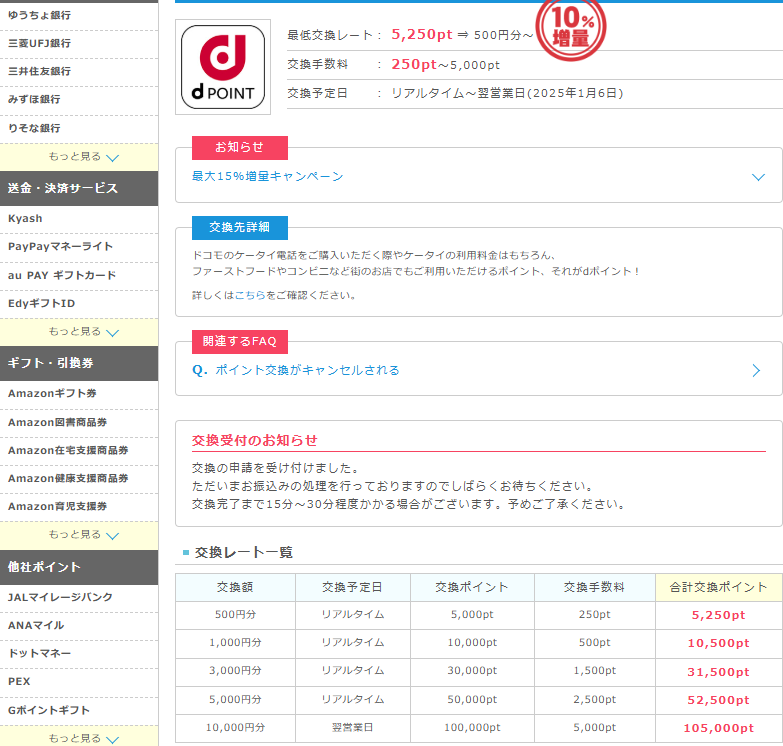This screenshot has width=783, height=746.
Task: Show more 送金・決済サービス options
Action: pos(84,332)
